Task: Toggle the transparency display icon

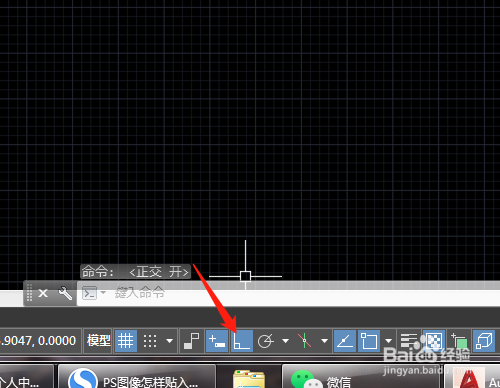Action: [x=434, y=341]
